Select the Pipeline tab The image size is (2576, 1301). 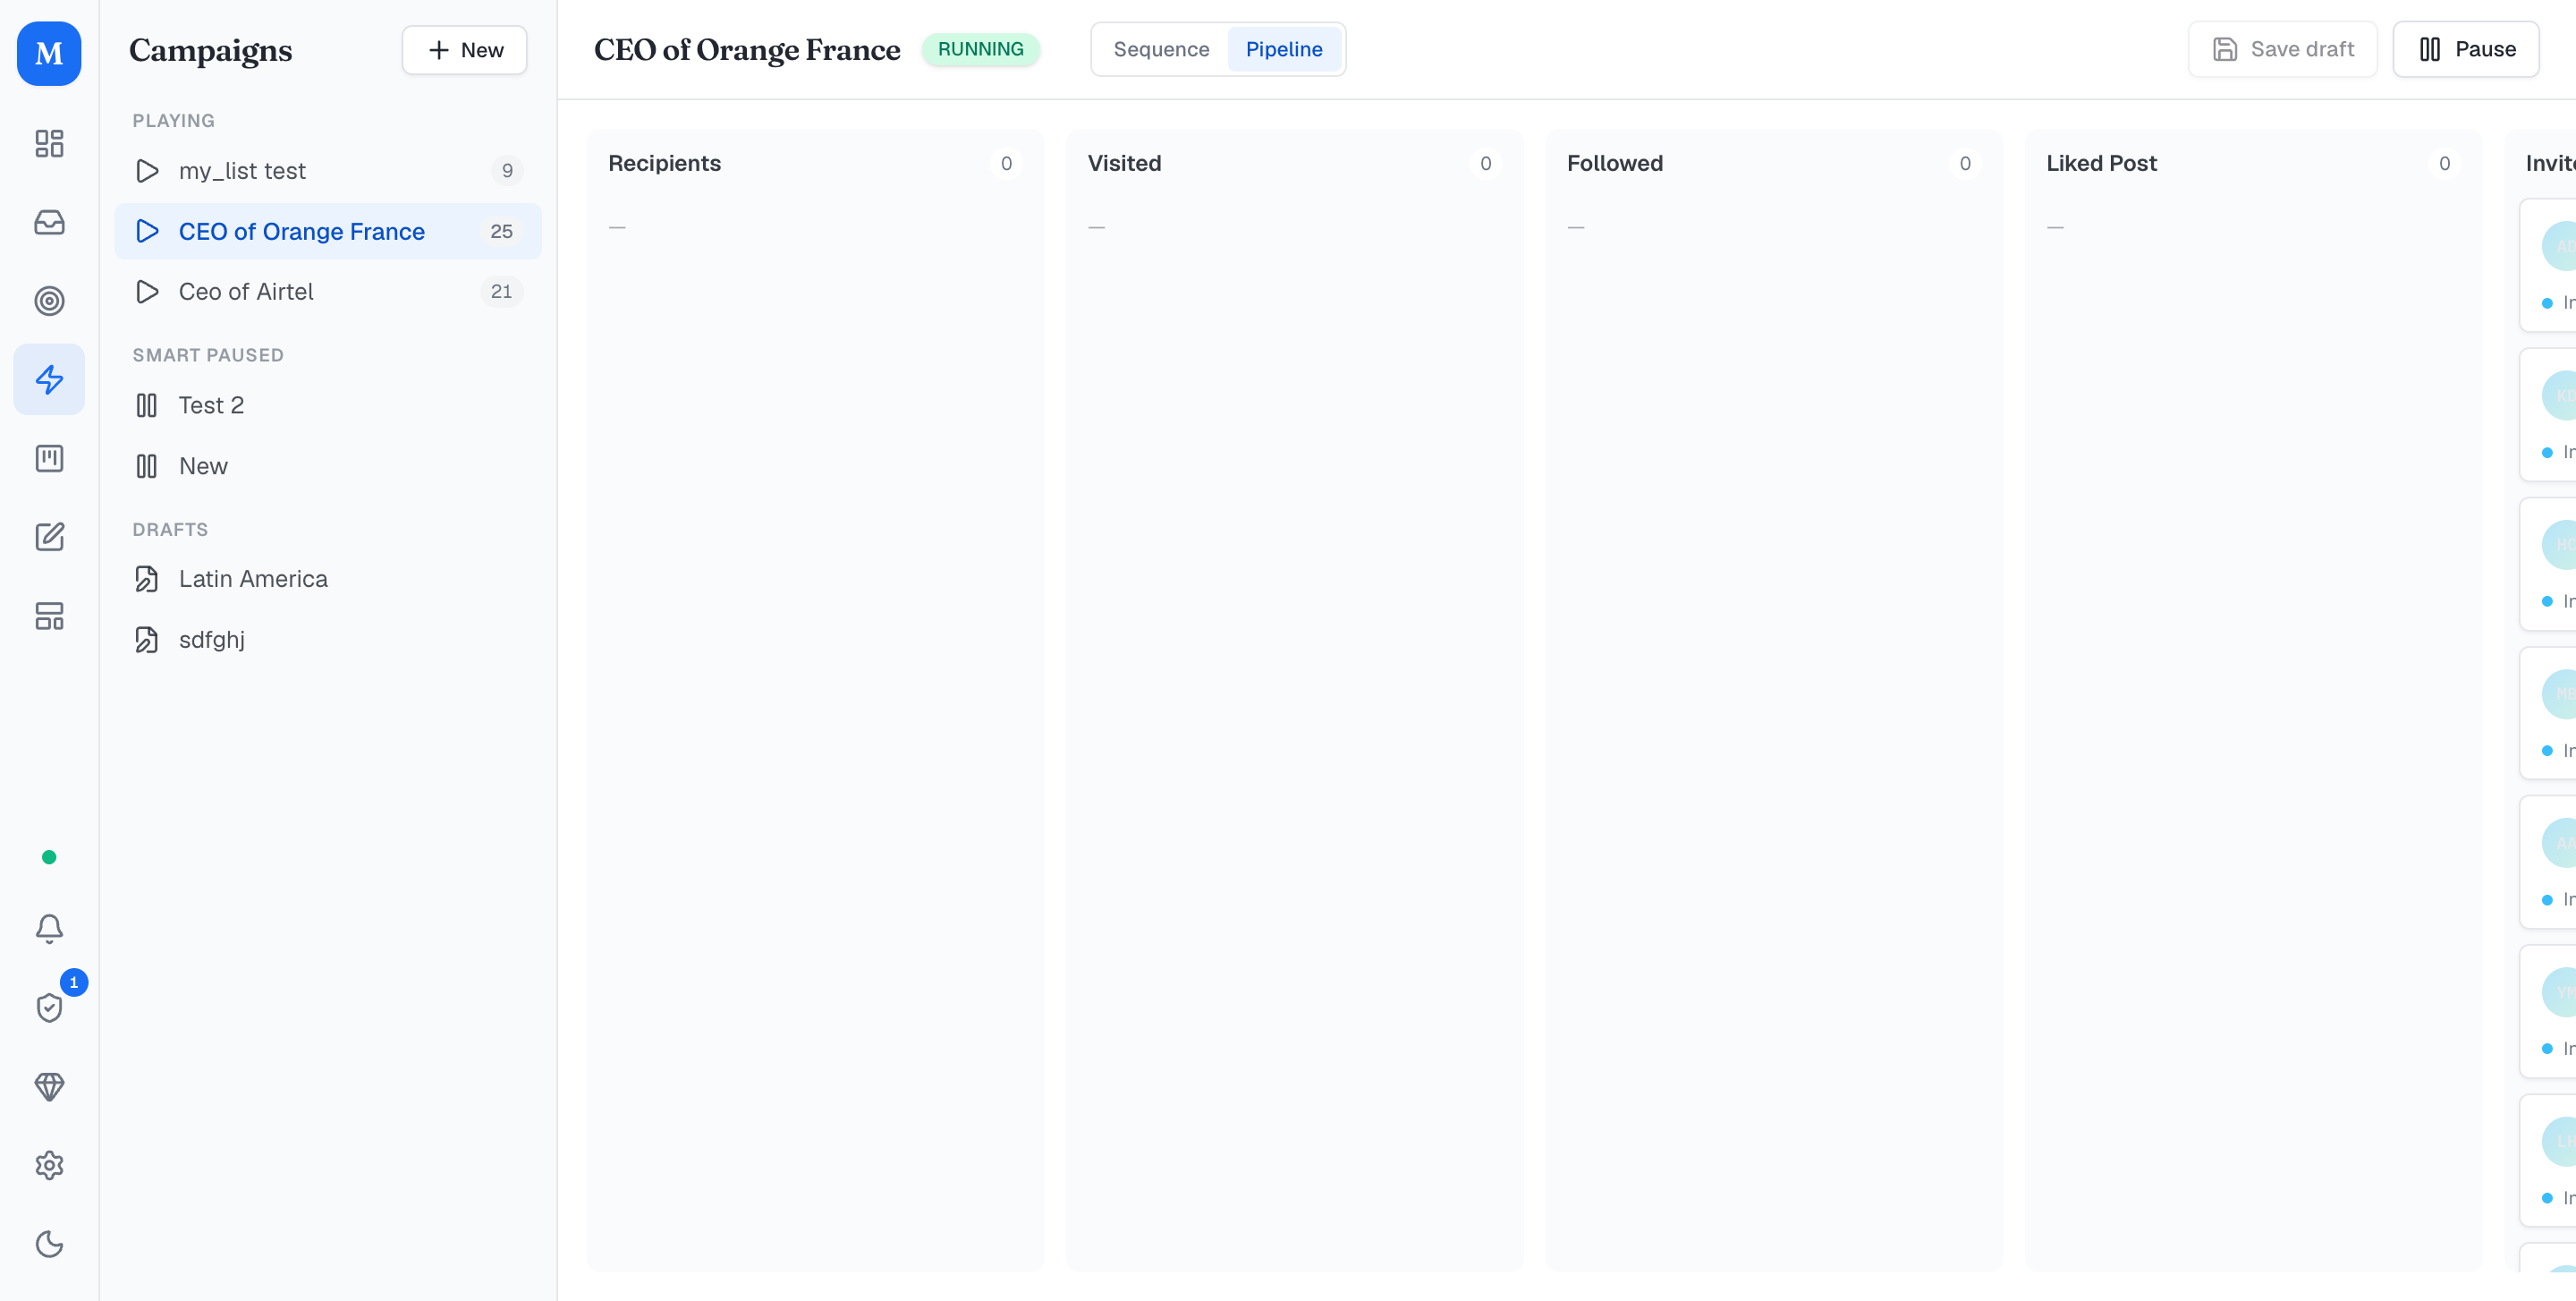1284,49
